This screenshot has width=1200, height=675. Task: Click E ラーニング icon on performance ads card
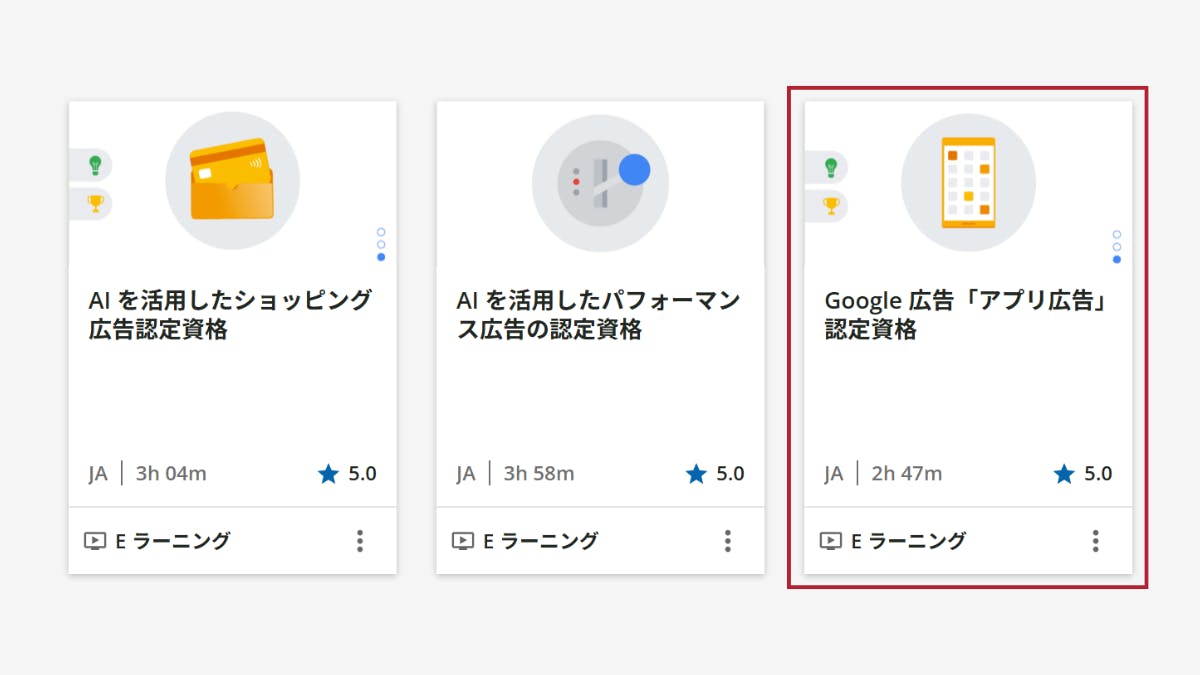click(x=462, y=541)
